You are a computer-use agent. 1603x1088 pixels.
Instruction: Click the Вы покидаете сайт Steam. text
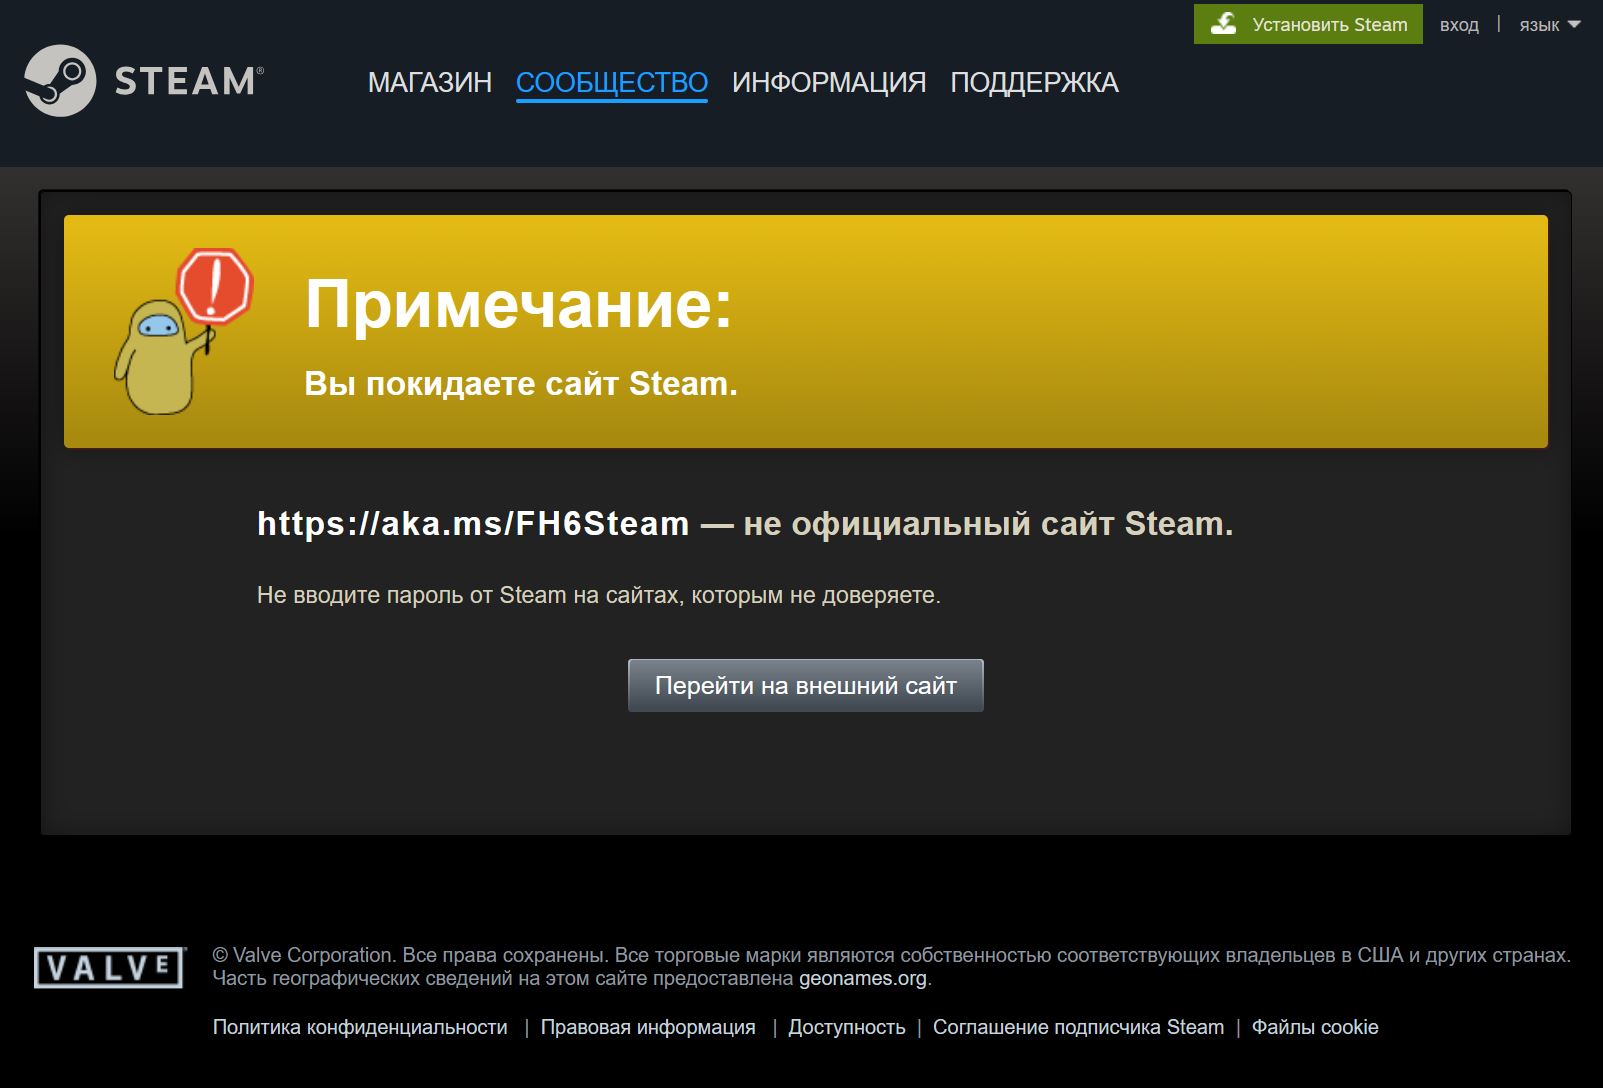point(521,383)
